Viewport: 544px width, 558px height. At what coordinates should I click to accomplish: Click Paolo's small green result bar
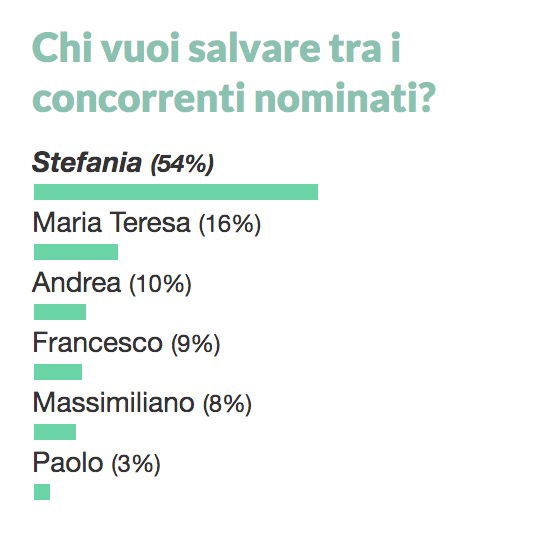tap(42, 492)
